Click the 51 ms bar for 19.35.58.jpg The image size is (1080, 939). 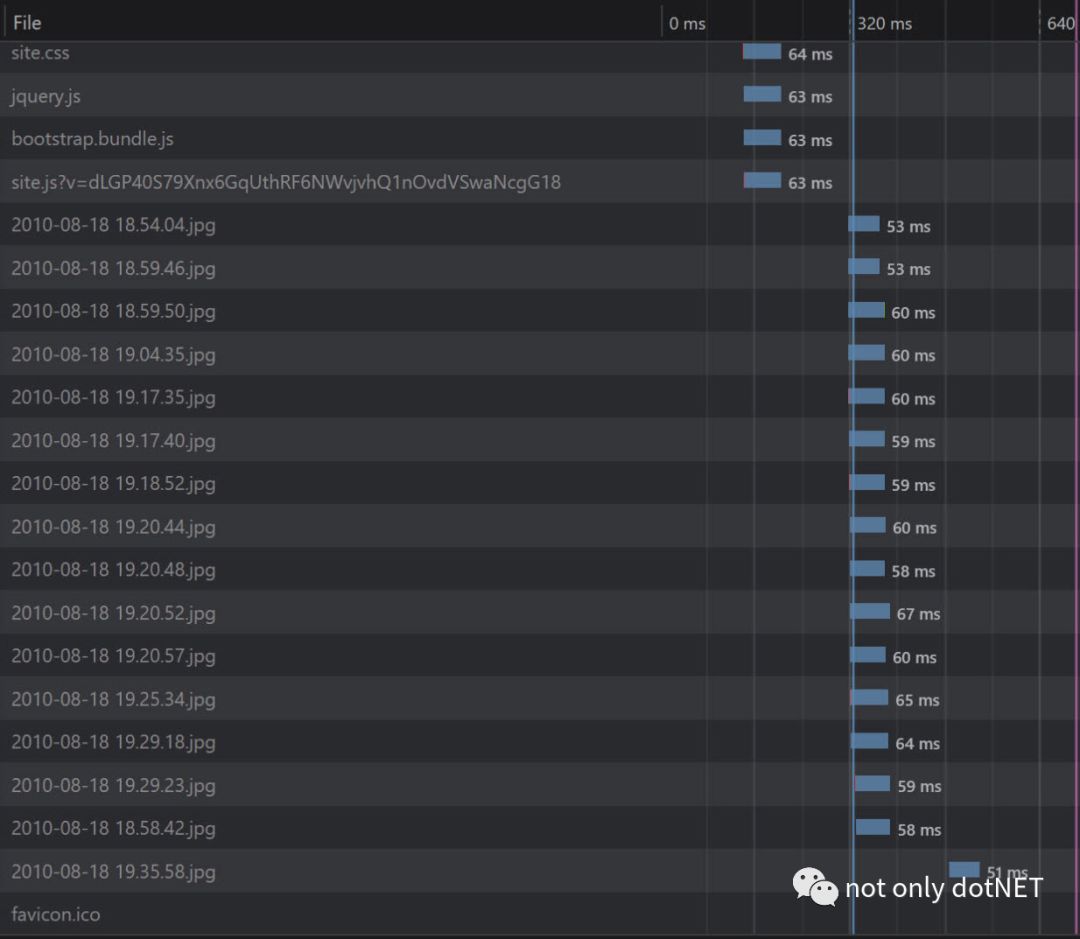[964, 869]
